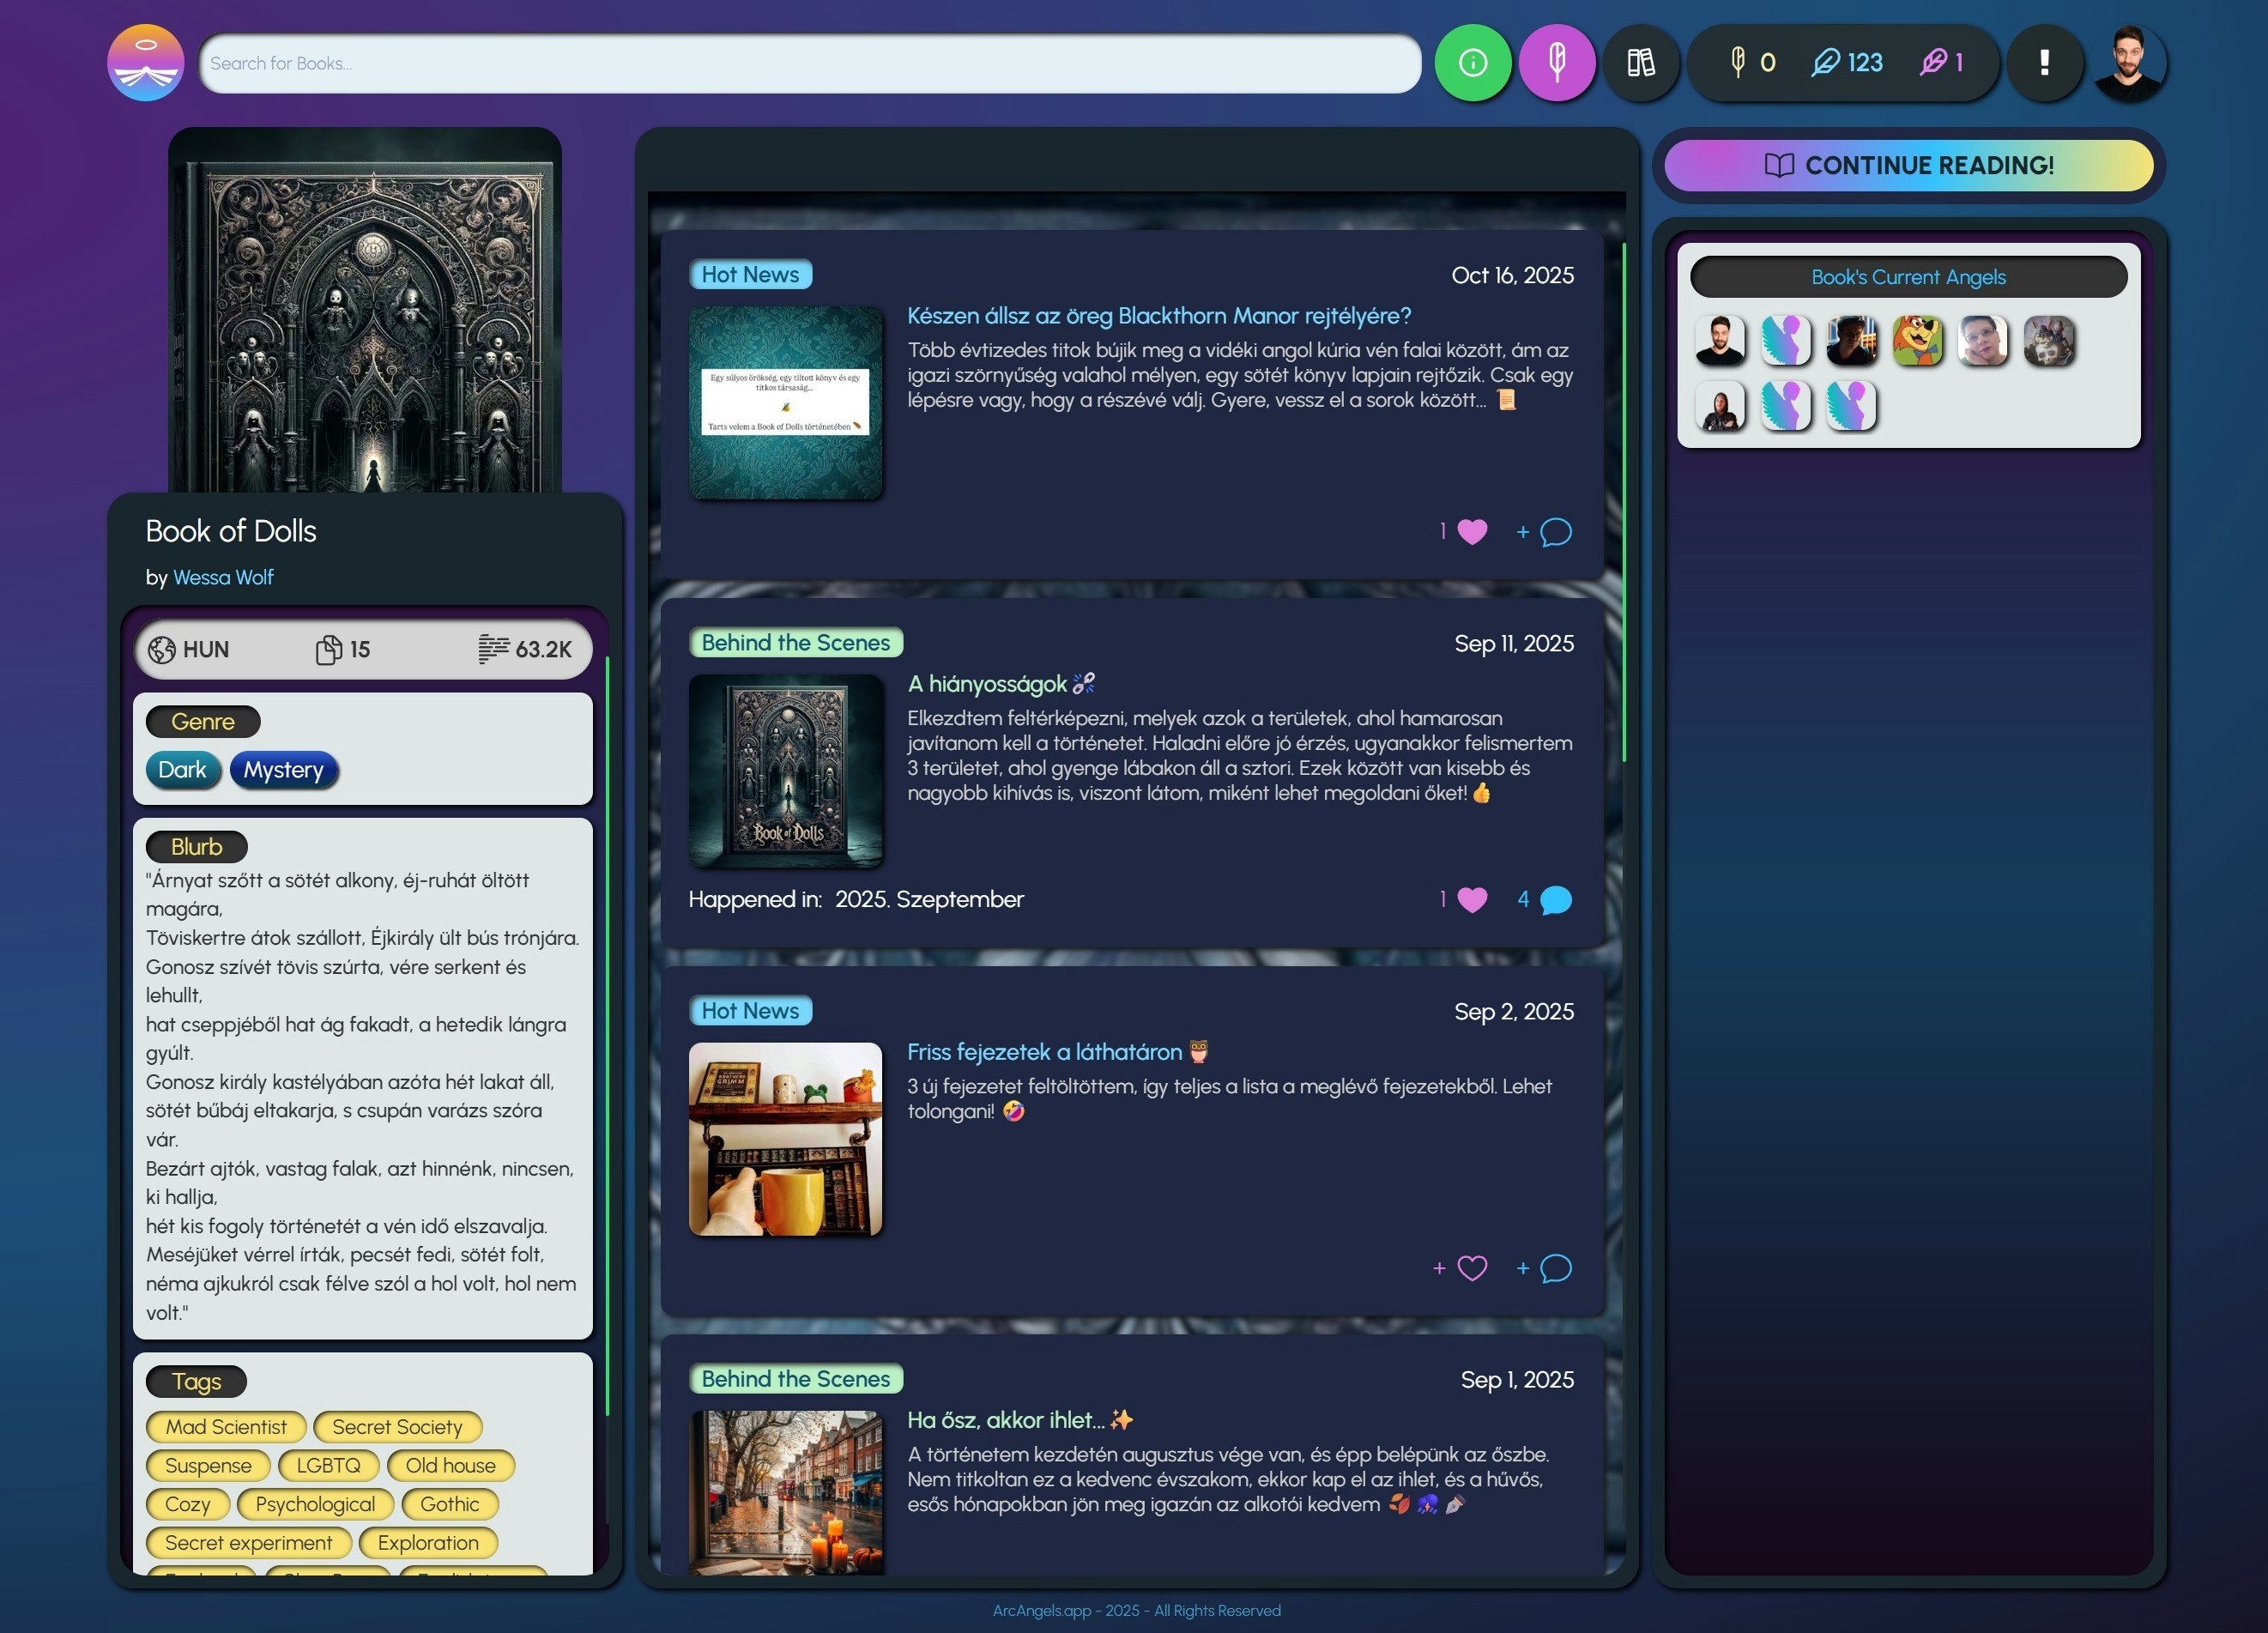The width and height of the screenshot is (2268, 1633).
Task: Click the purple quill pen button
Action: pyautogui.click(x=1556, y=63)
